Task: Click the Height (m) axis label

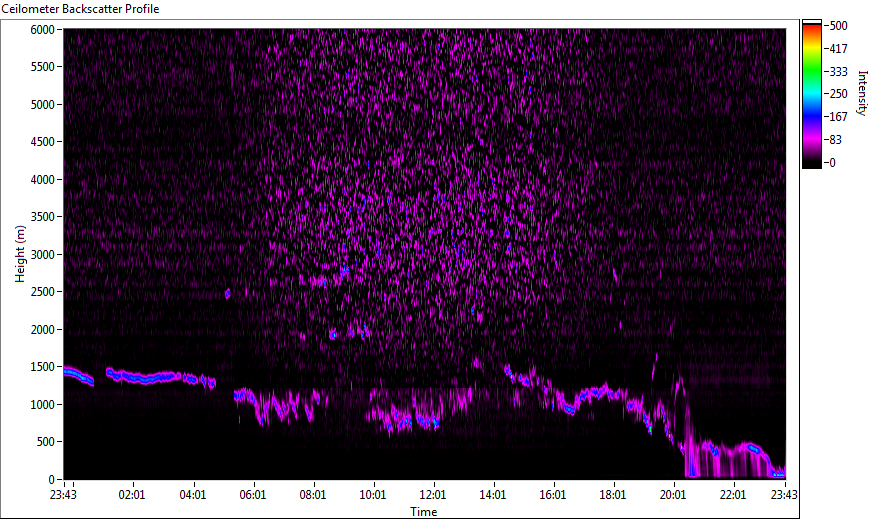Action: point(20,254)
